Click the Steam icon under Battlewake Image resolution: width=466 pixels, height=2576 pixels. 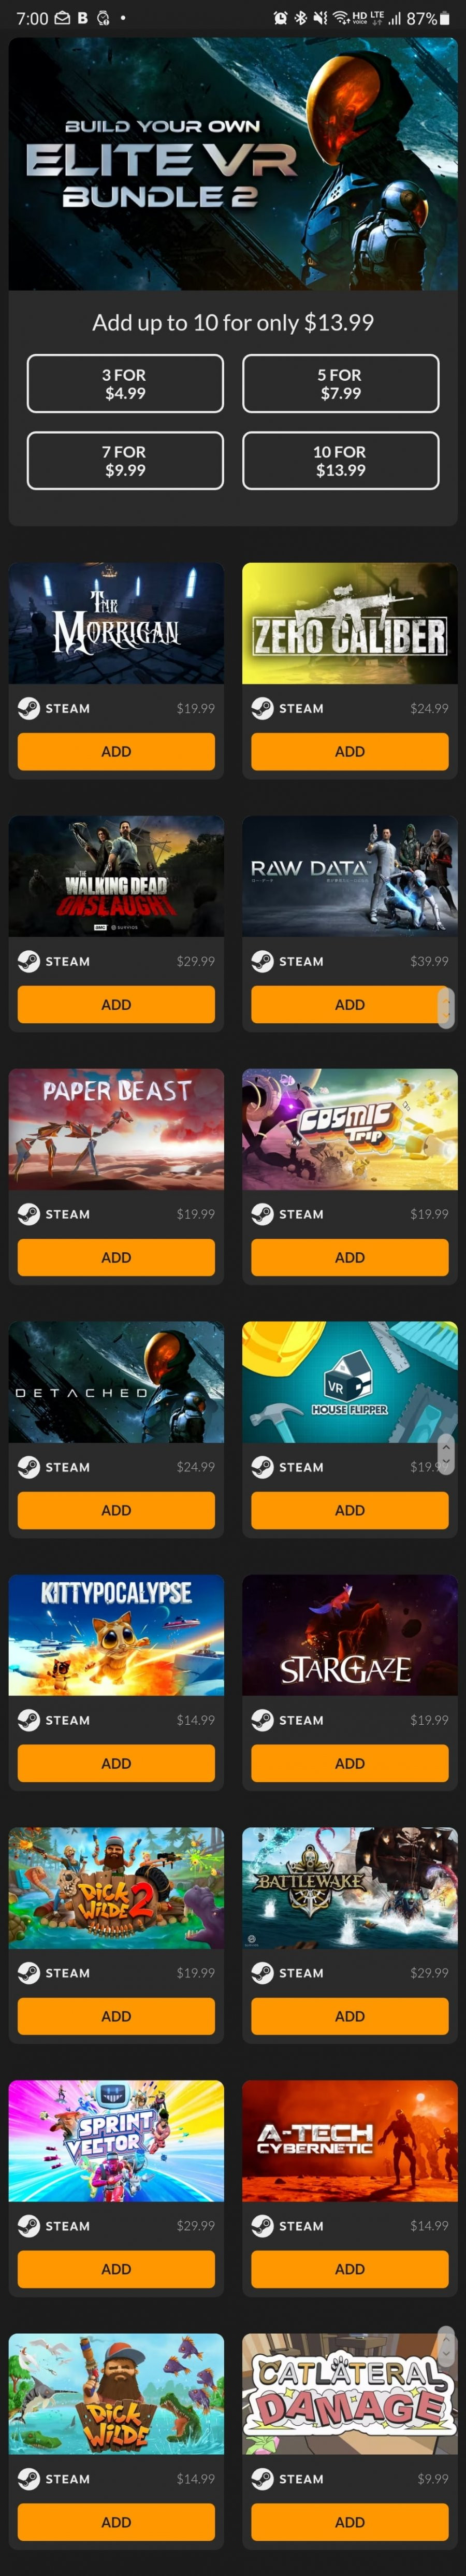[x=262, y=1973]
